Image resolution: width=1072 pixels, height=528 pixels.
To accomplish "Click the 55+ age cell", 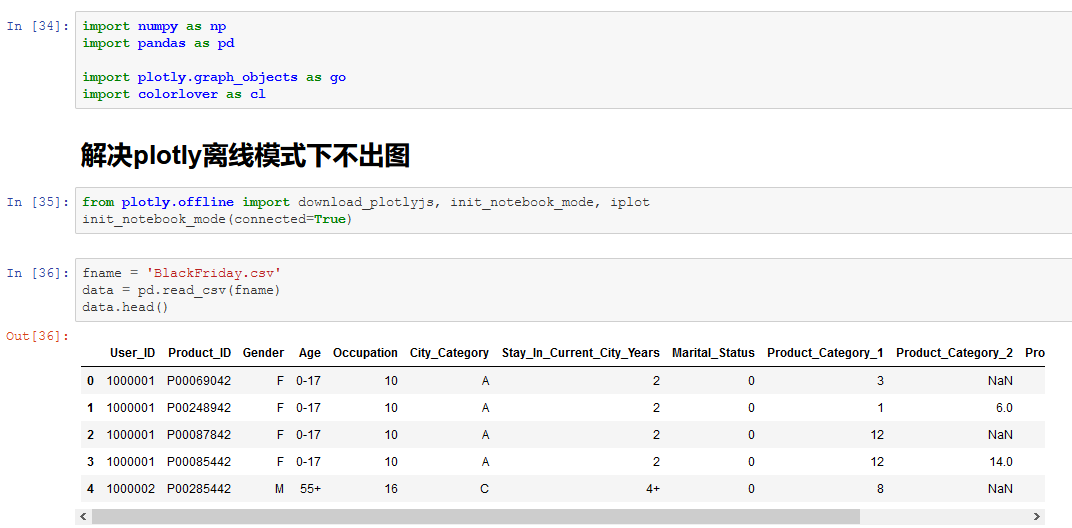I will point(310,489).
